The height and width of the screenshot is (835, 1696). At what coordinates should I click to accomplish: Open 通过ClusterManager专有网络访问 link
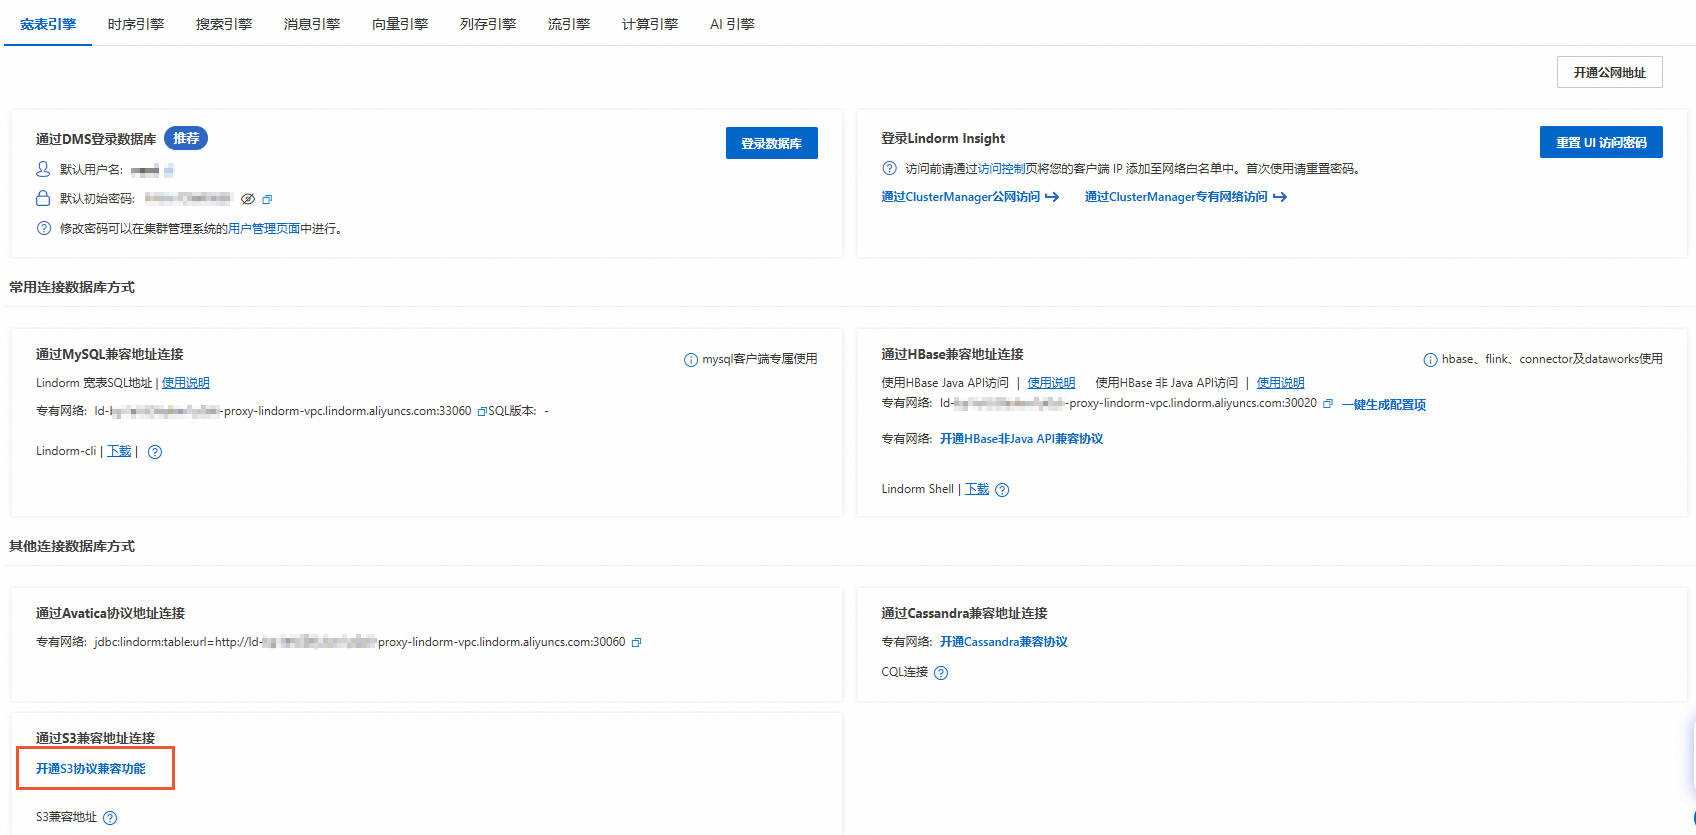1186,197
